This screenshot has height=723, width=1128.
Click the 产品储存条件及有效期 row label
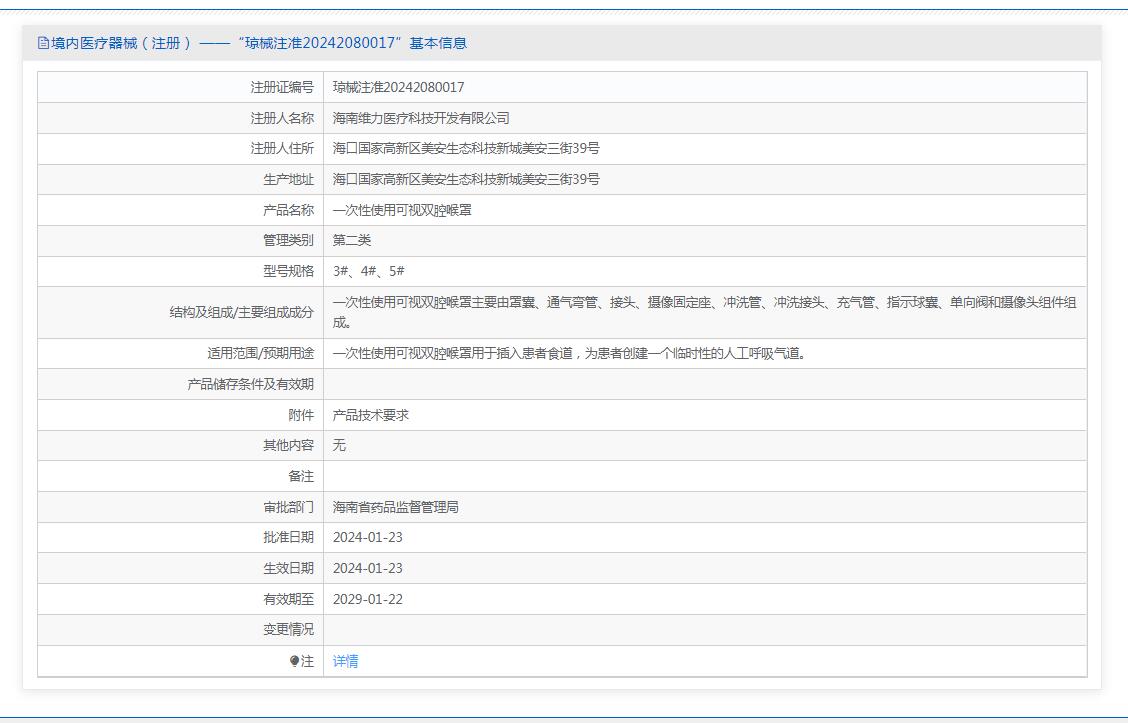[x=250, y=384]
